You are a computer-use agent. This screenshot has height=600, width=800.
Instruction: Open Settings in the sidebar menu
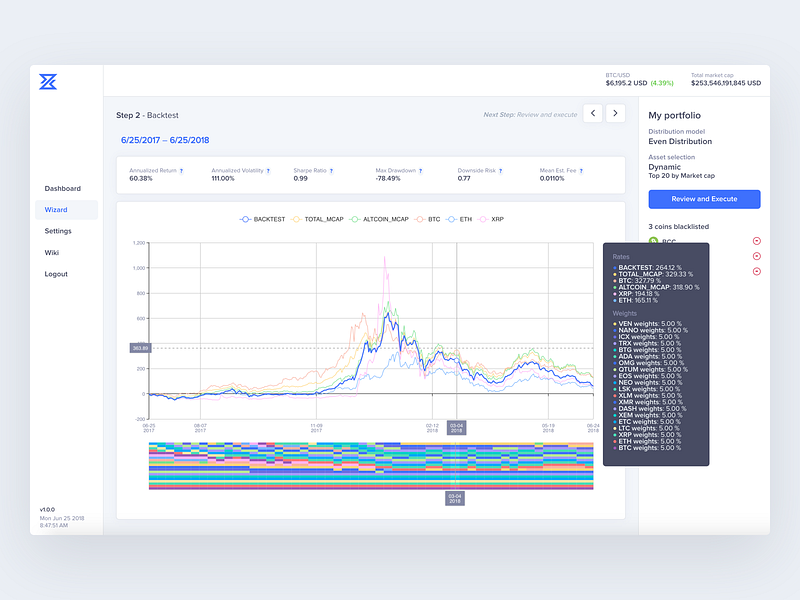tap(58, 231)
